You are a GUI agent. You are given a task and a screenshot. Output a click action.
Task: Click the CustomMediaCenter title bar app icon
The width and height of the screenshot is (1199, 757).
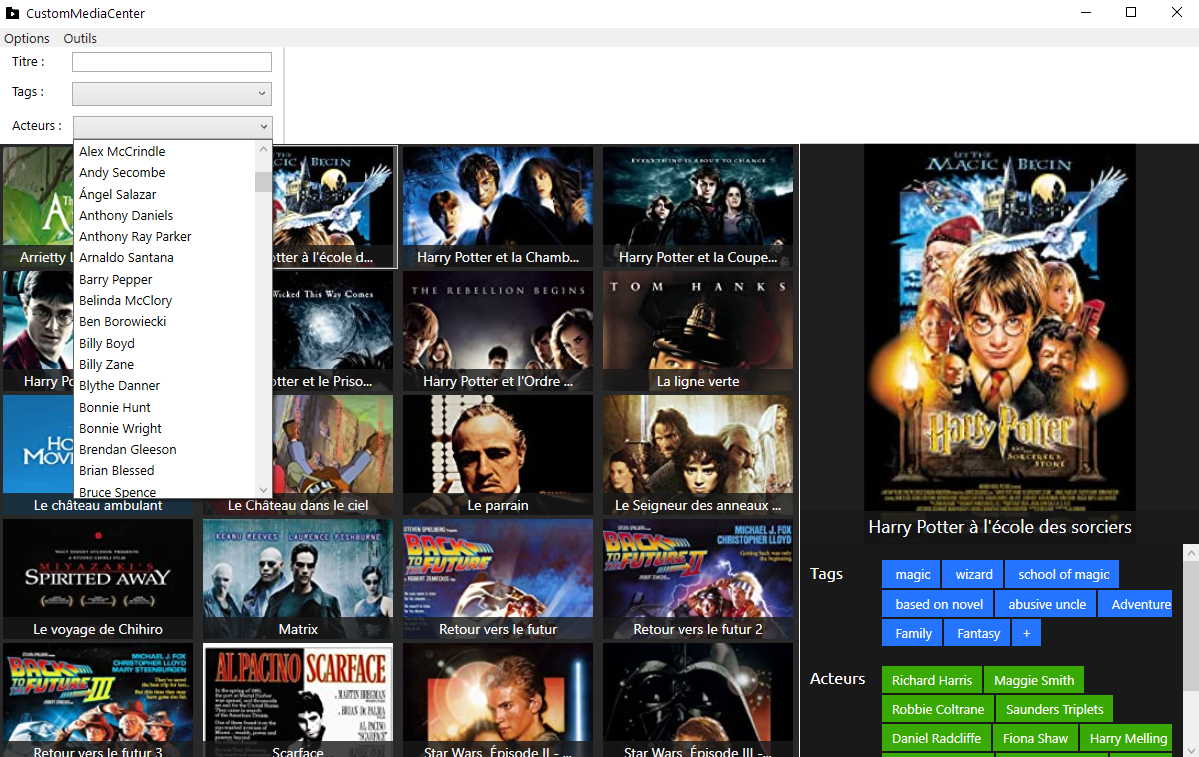12,13
